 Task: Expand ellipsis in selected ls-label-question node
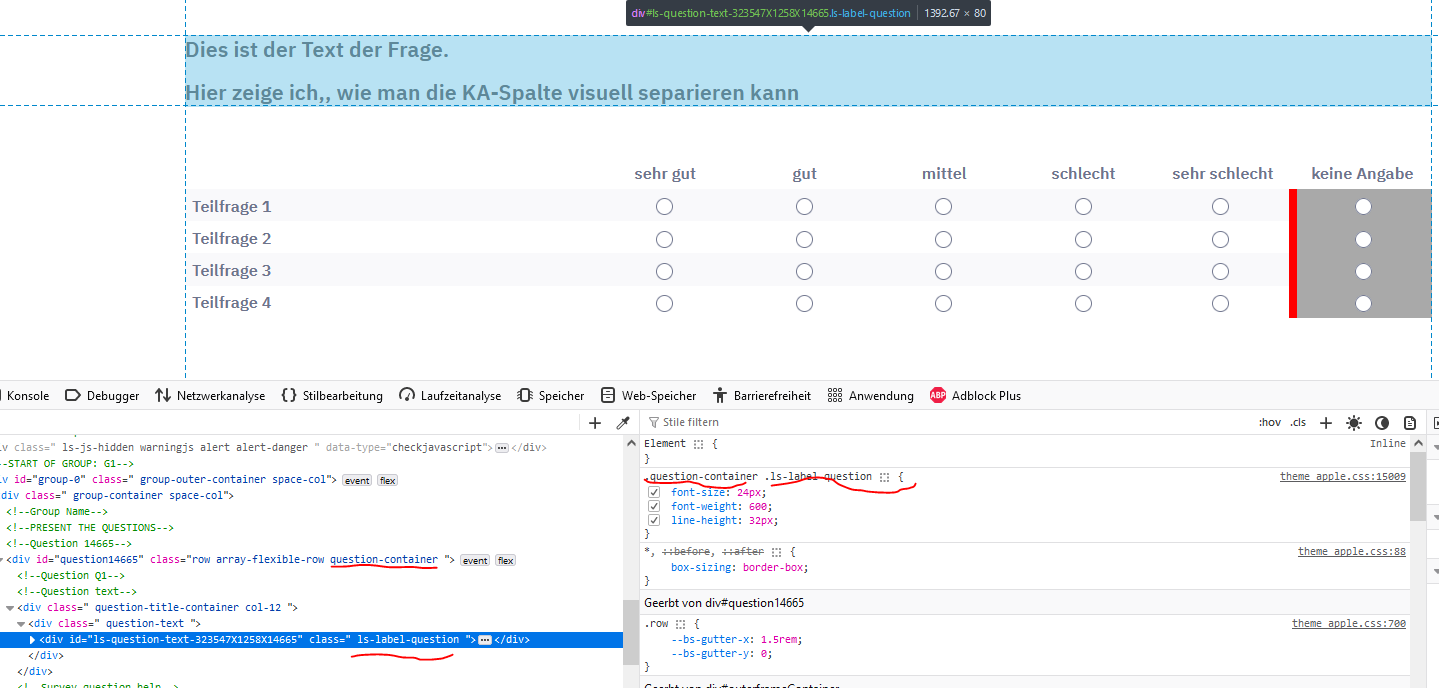pos(485,640)
